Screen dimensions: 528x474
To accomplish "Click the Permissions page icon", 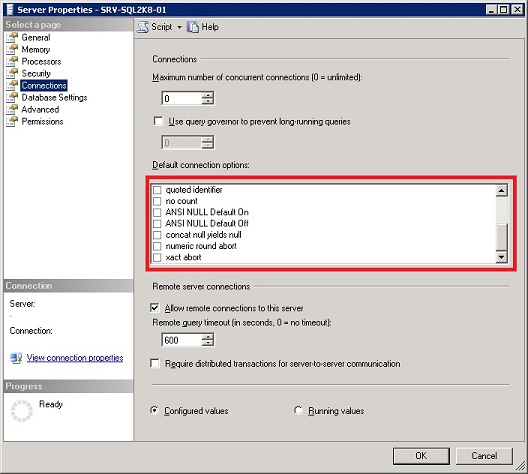I will [12, 121].
